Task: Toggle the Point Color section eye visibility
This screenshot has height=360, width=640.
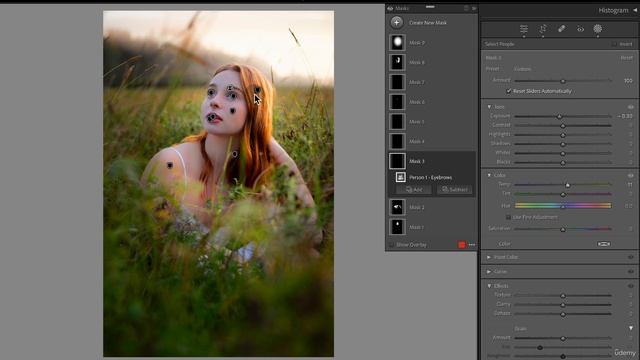Action: pyautogui.click(x=631, y=257)
